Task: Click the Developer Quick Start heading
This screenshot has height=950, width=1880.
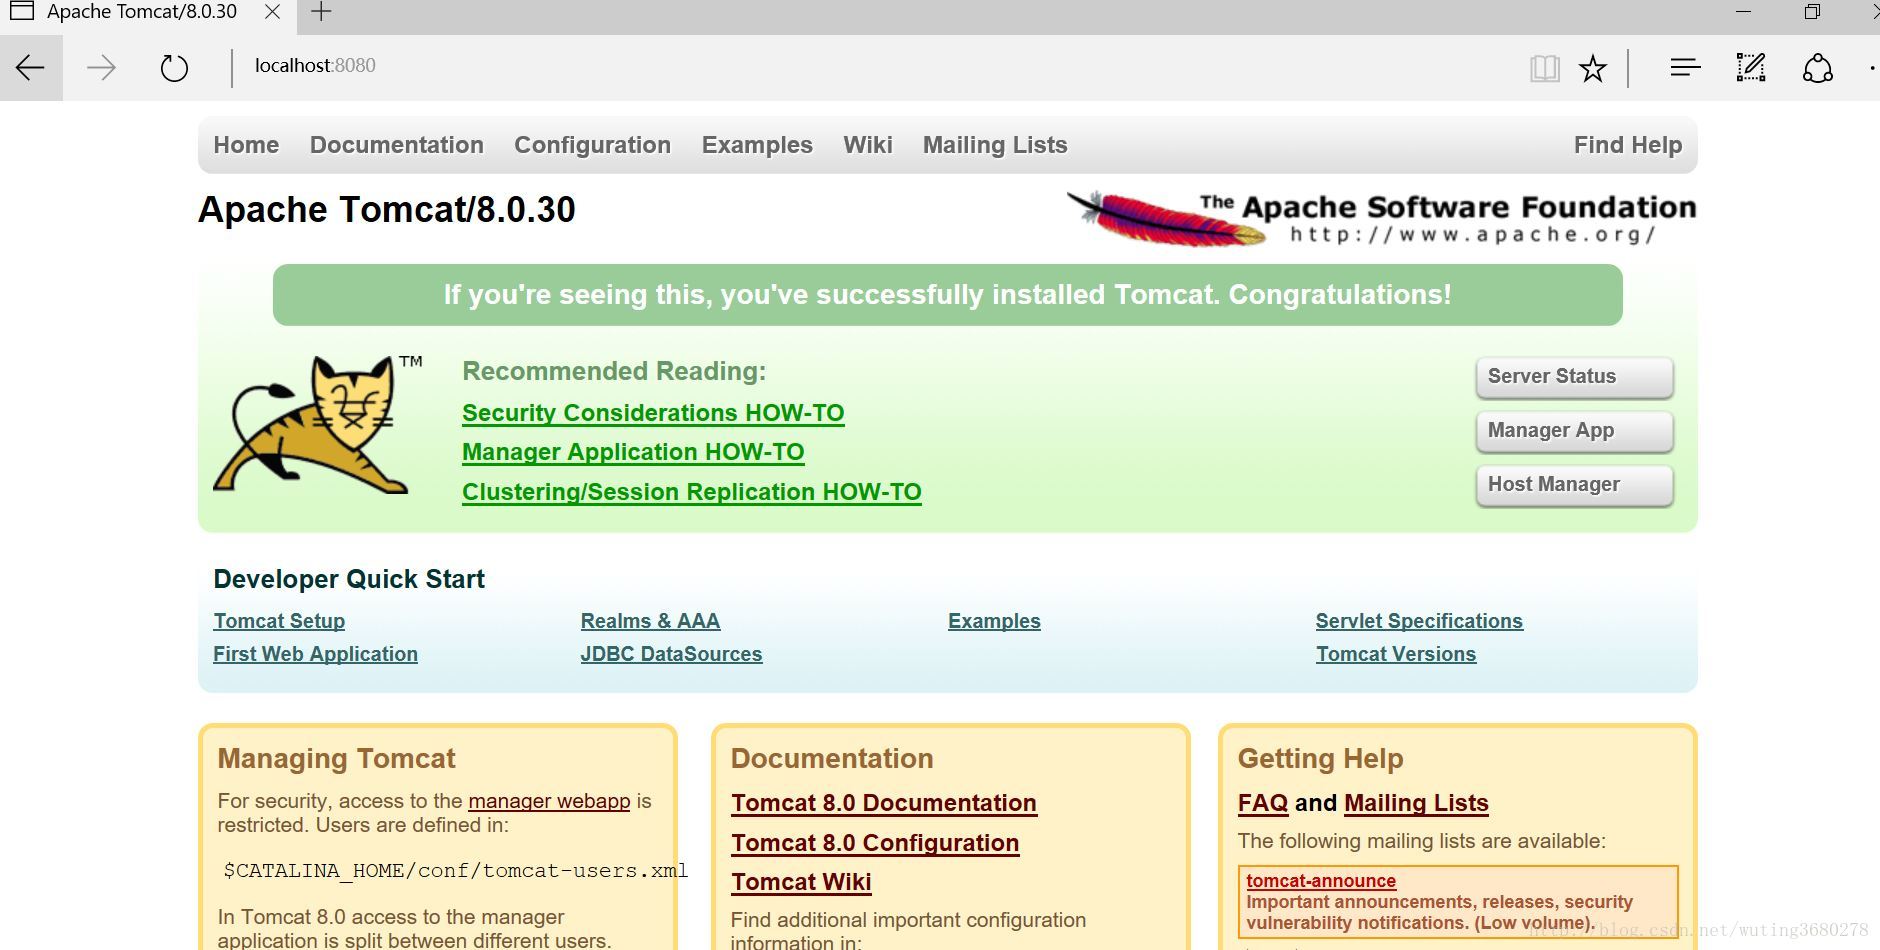Action: point(349,579)
